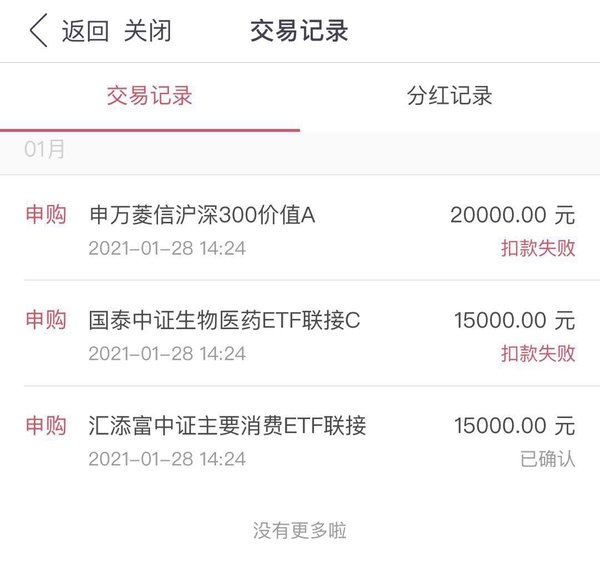Tap 15000.00 元 amount of 汇添富 record
This screenshot has height=571, width=600.
515,425
